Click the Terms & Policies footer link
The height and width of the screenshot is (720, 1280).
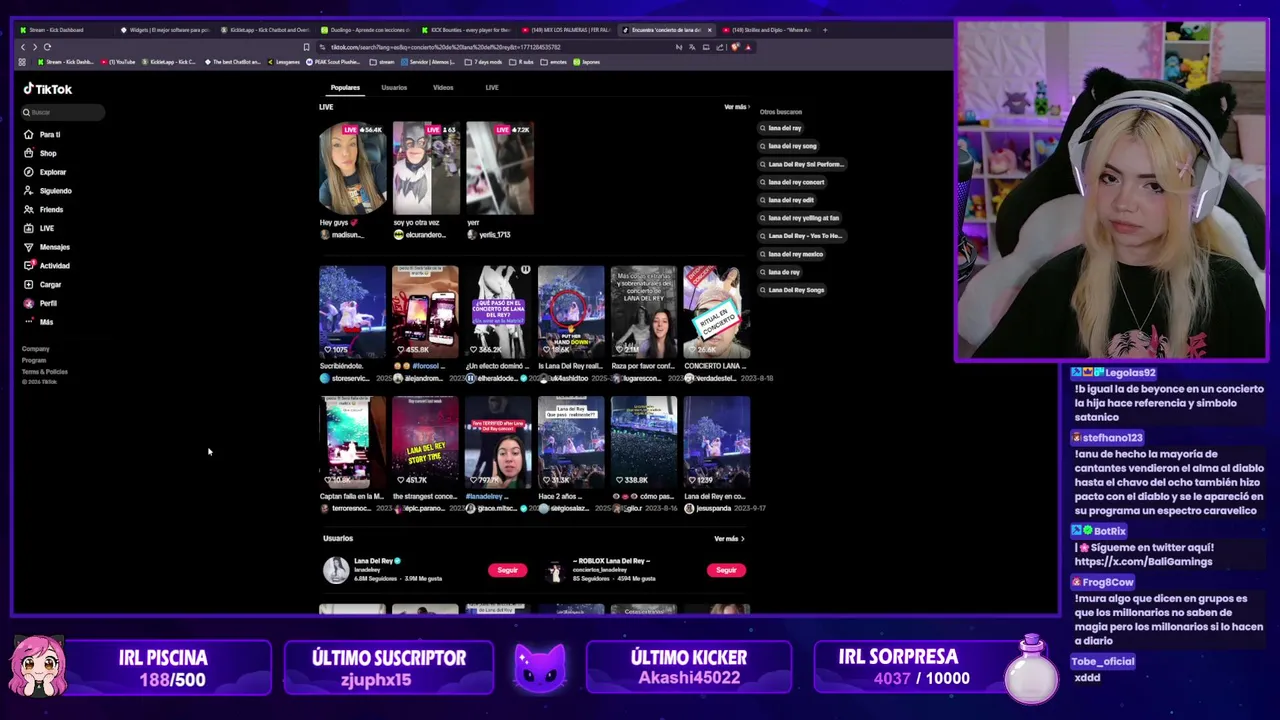pos(45,372)
